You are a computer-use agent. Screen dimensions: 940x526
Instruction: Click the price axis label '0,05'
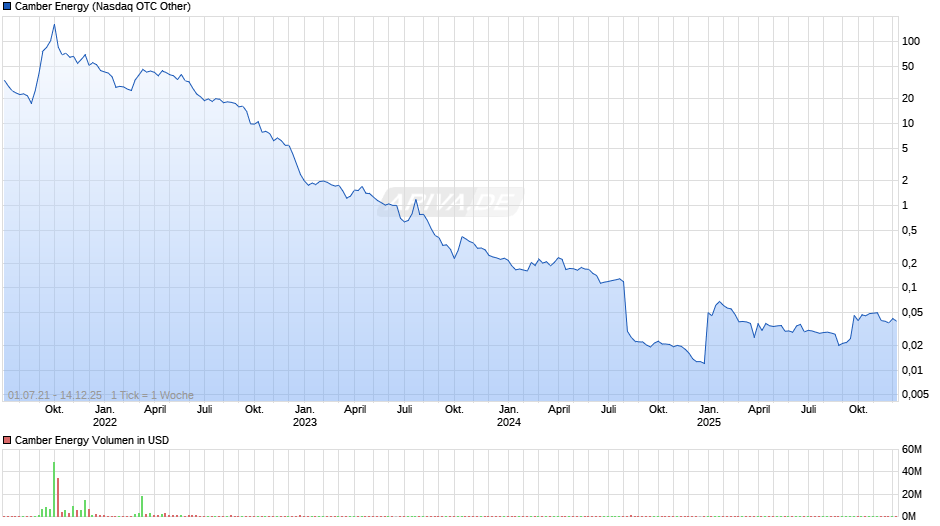[x=912, y=312]
